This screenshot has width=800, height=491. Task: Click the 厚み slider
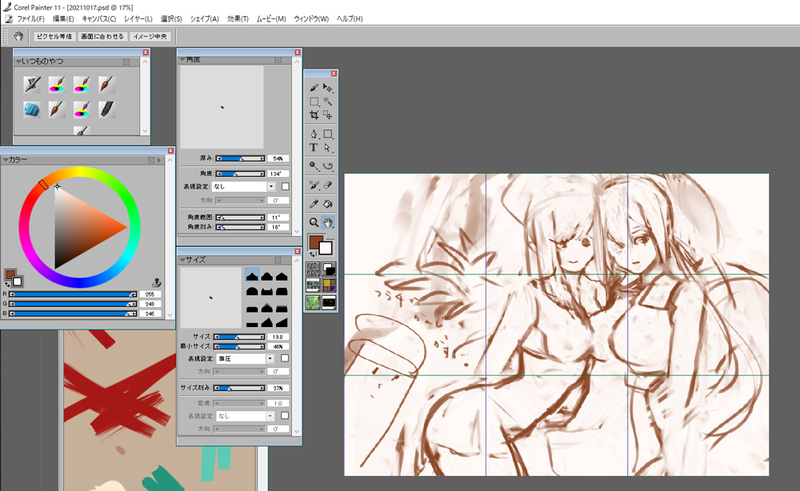pyautogui.click(x=240, y=158)
